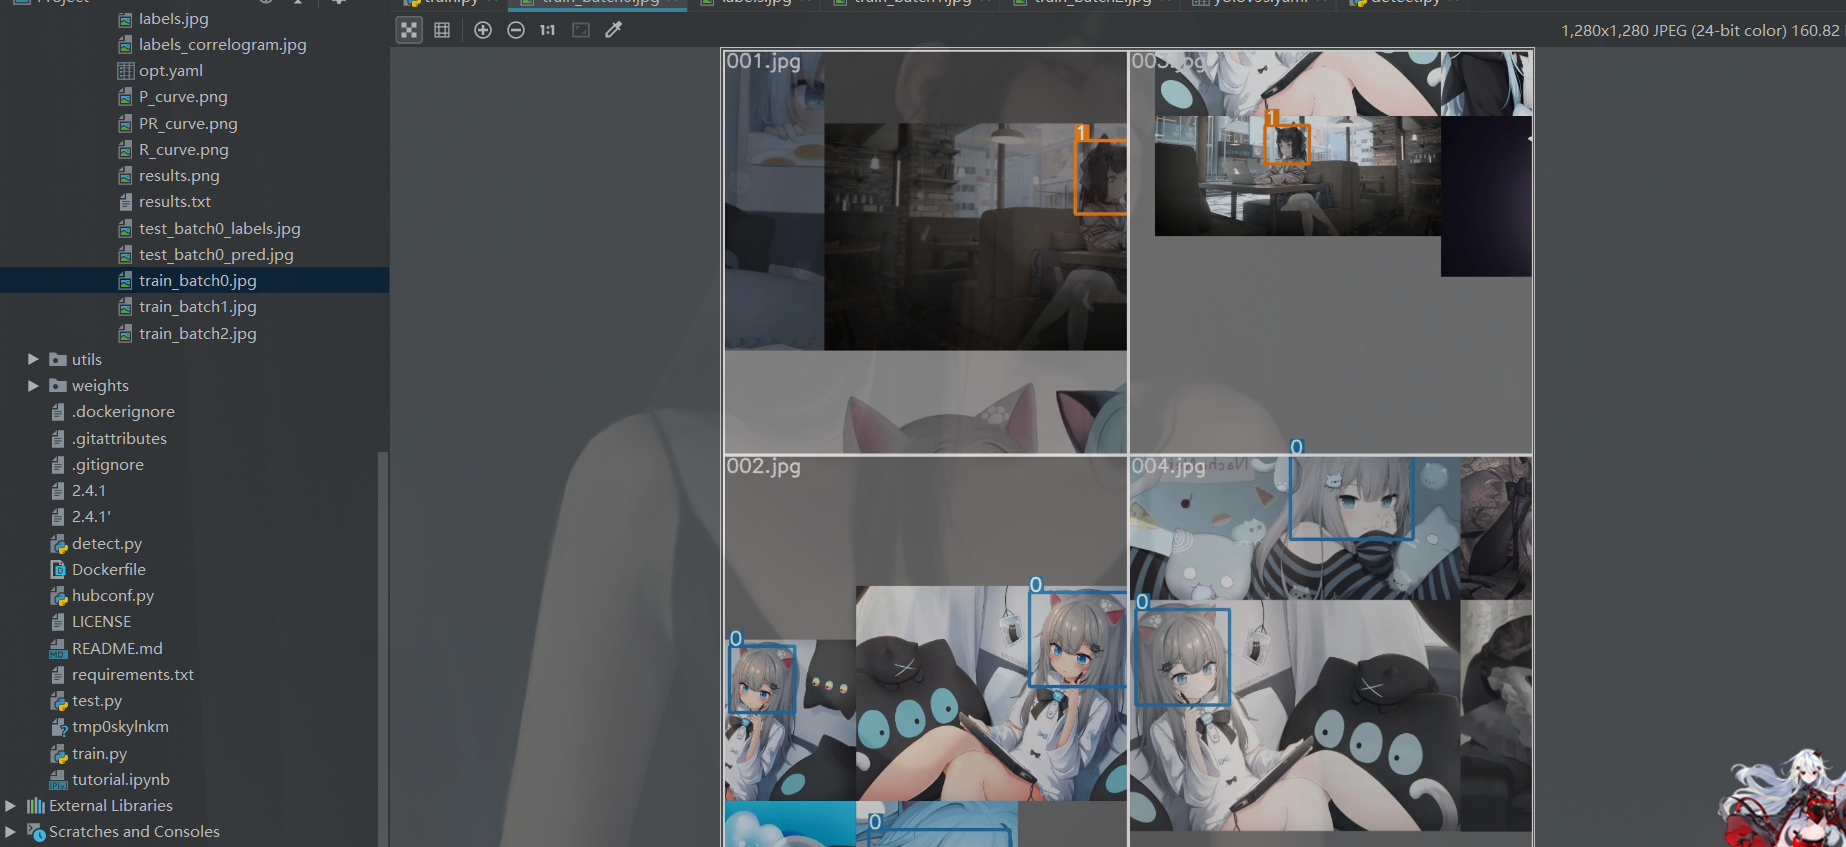Toggle the transparency chessboard background

[x=409, y=30]
